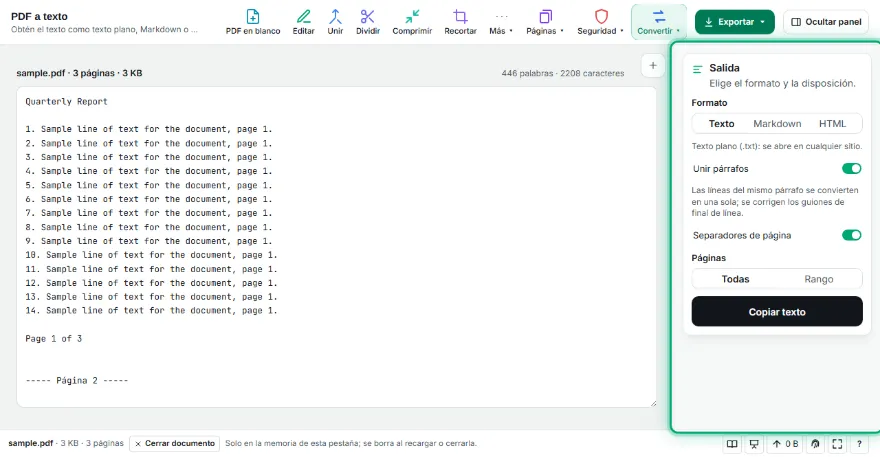Toggle fullscreen with the expand icon

(837, 444)
